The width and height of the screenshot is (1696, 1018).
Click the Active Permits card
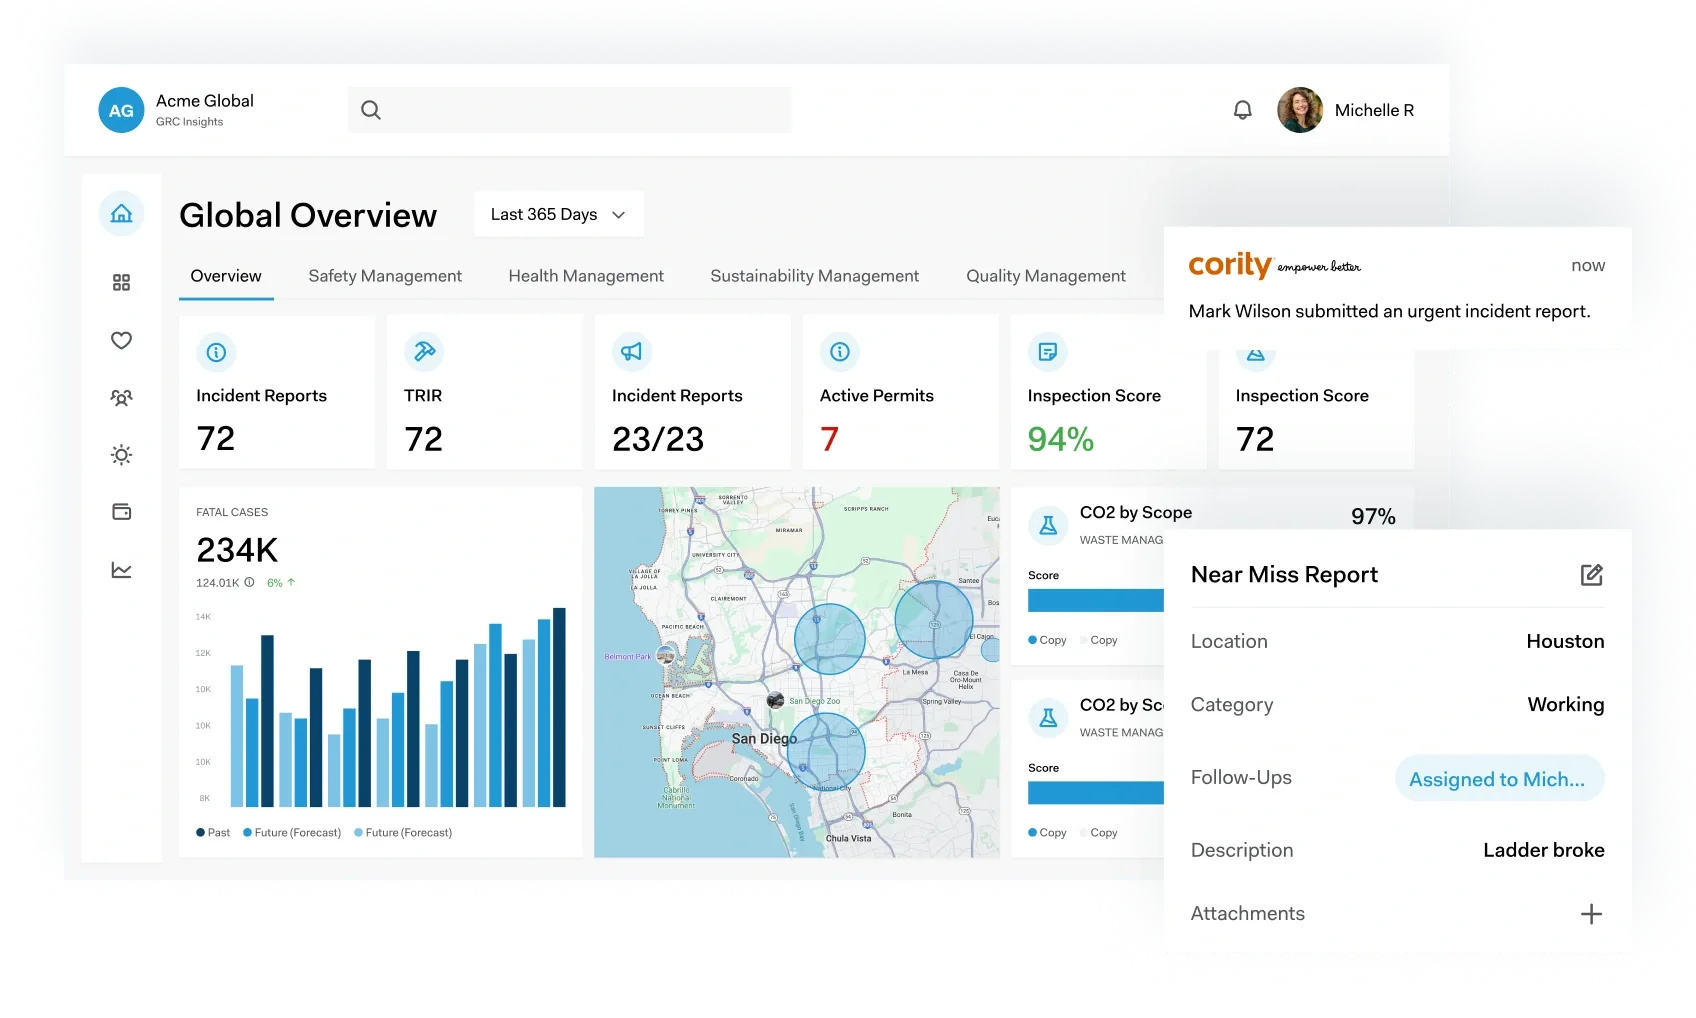(x=900, y=392)
